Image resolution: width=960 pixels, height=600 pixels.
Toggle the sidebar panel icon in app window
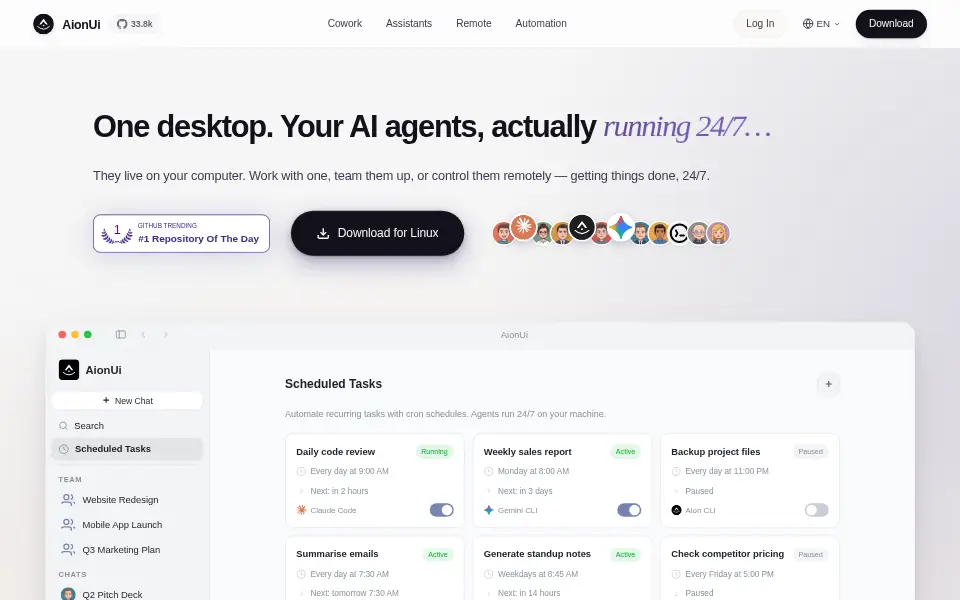click(x=121, y=334)
